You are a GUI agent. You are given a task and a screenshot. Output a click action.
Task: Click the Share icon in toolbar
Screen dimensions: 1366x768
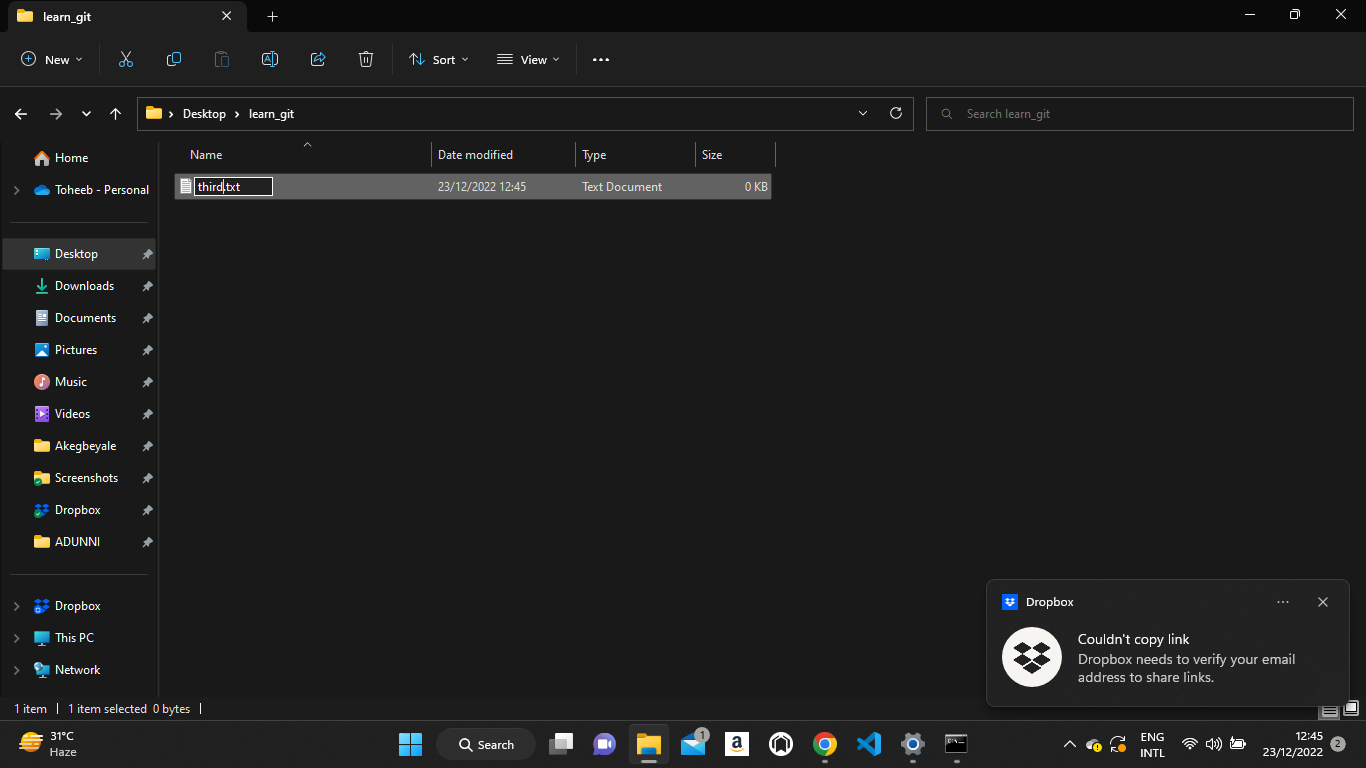318,60
